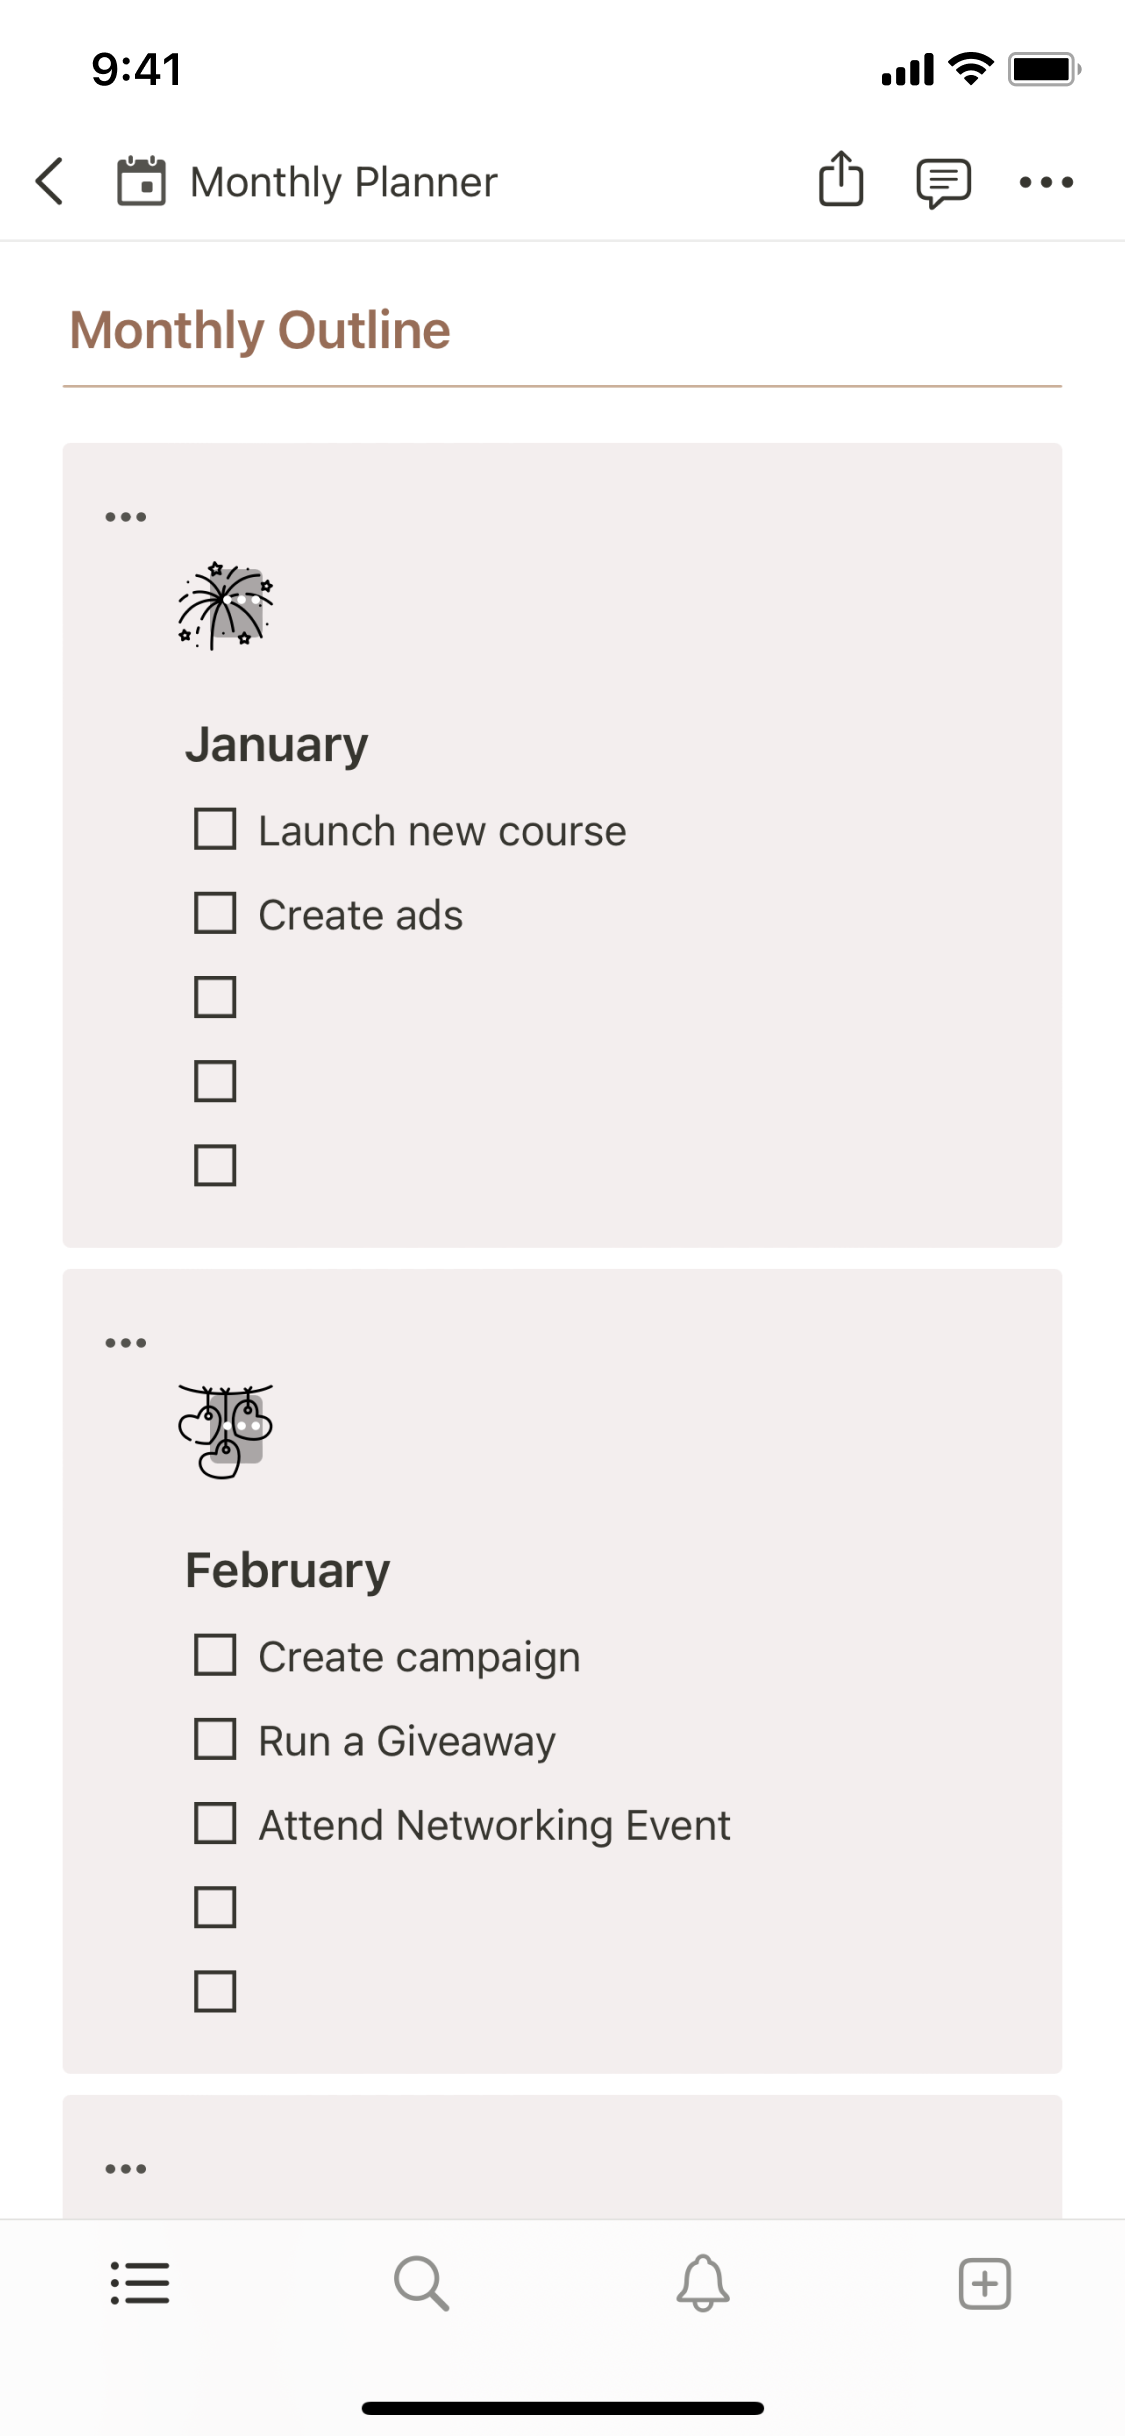Screen dimensions: 1125x2436
Task: Check the Launch new course task
Action: (215, 829)
